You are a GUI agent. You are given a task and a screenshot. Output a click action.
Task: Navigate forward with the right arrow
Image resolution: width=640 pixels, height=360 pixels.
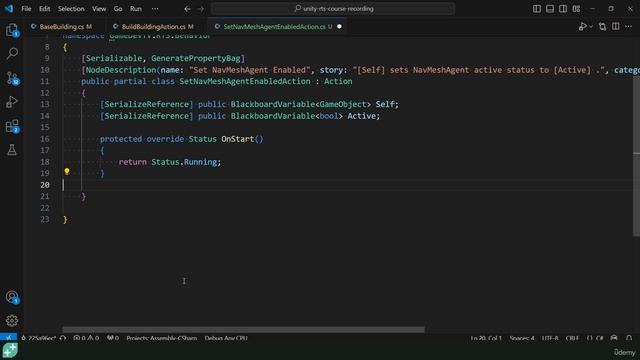pyautogui.click(x=200, y=9)
